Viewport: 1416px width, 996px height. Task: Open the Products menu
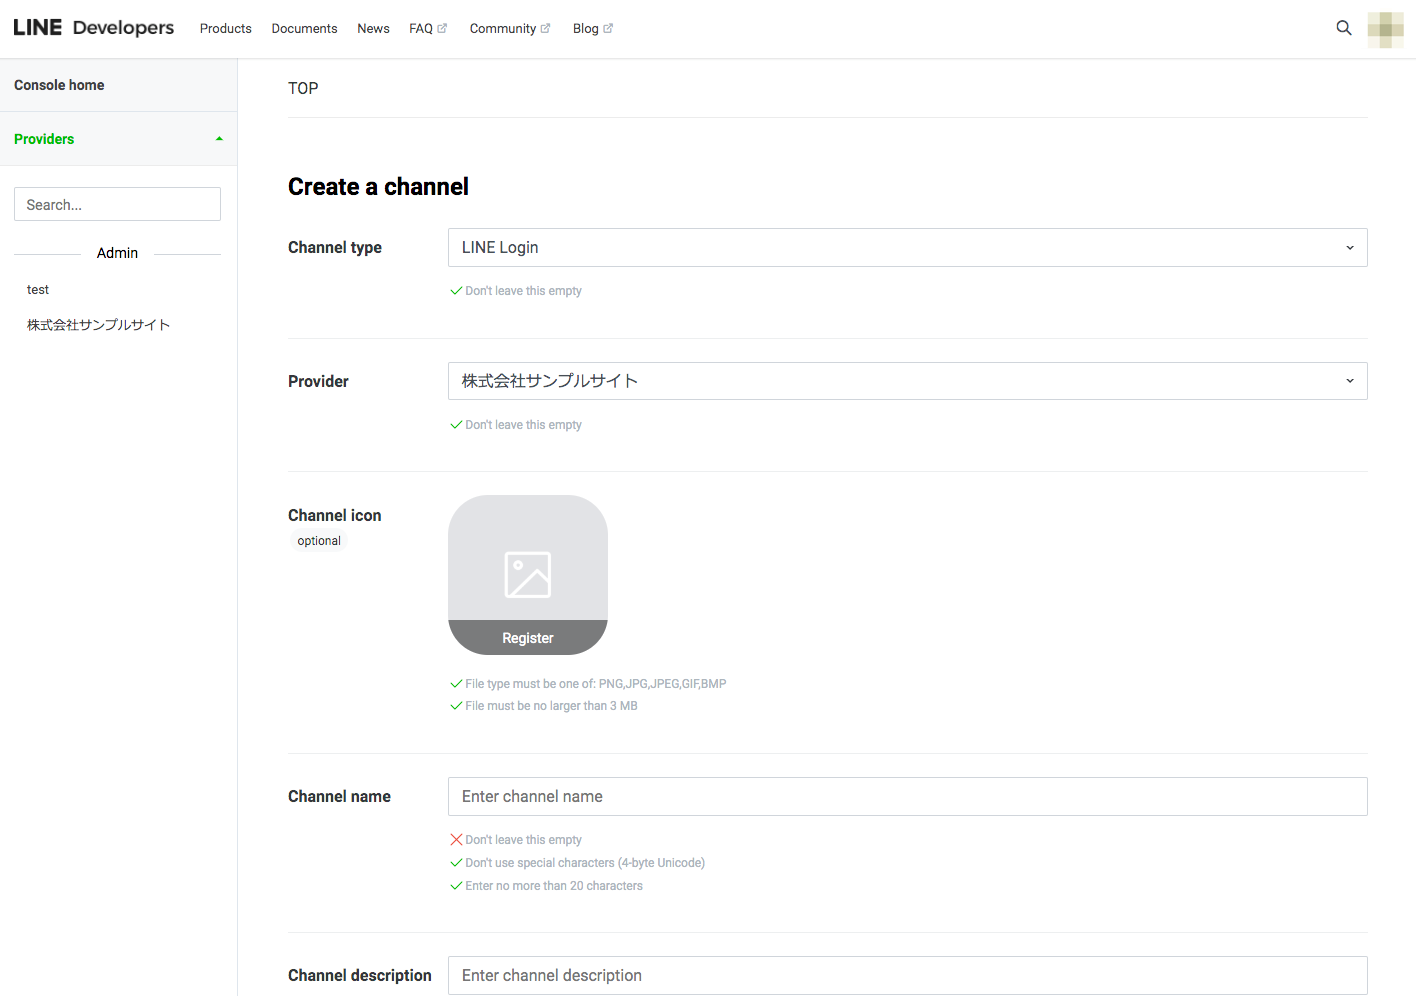coord(225,29)
